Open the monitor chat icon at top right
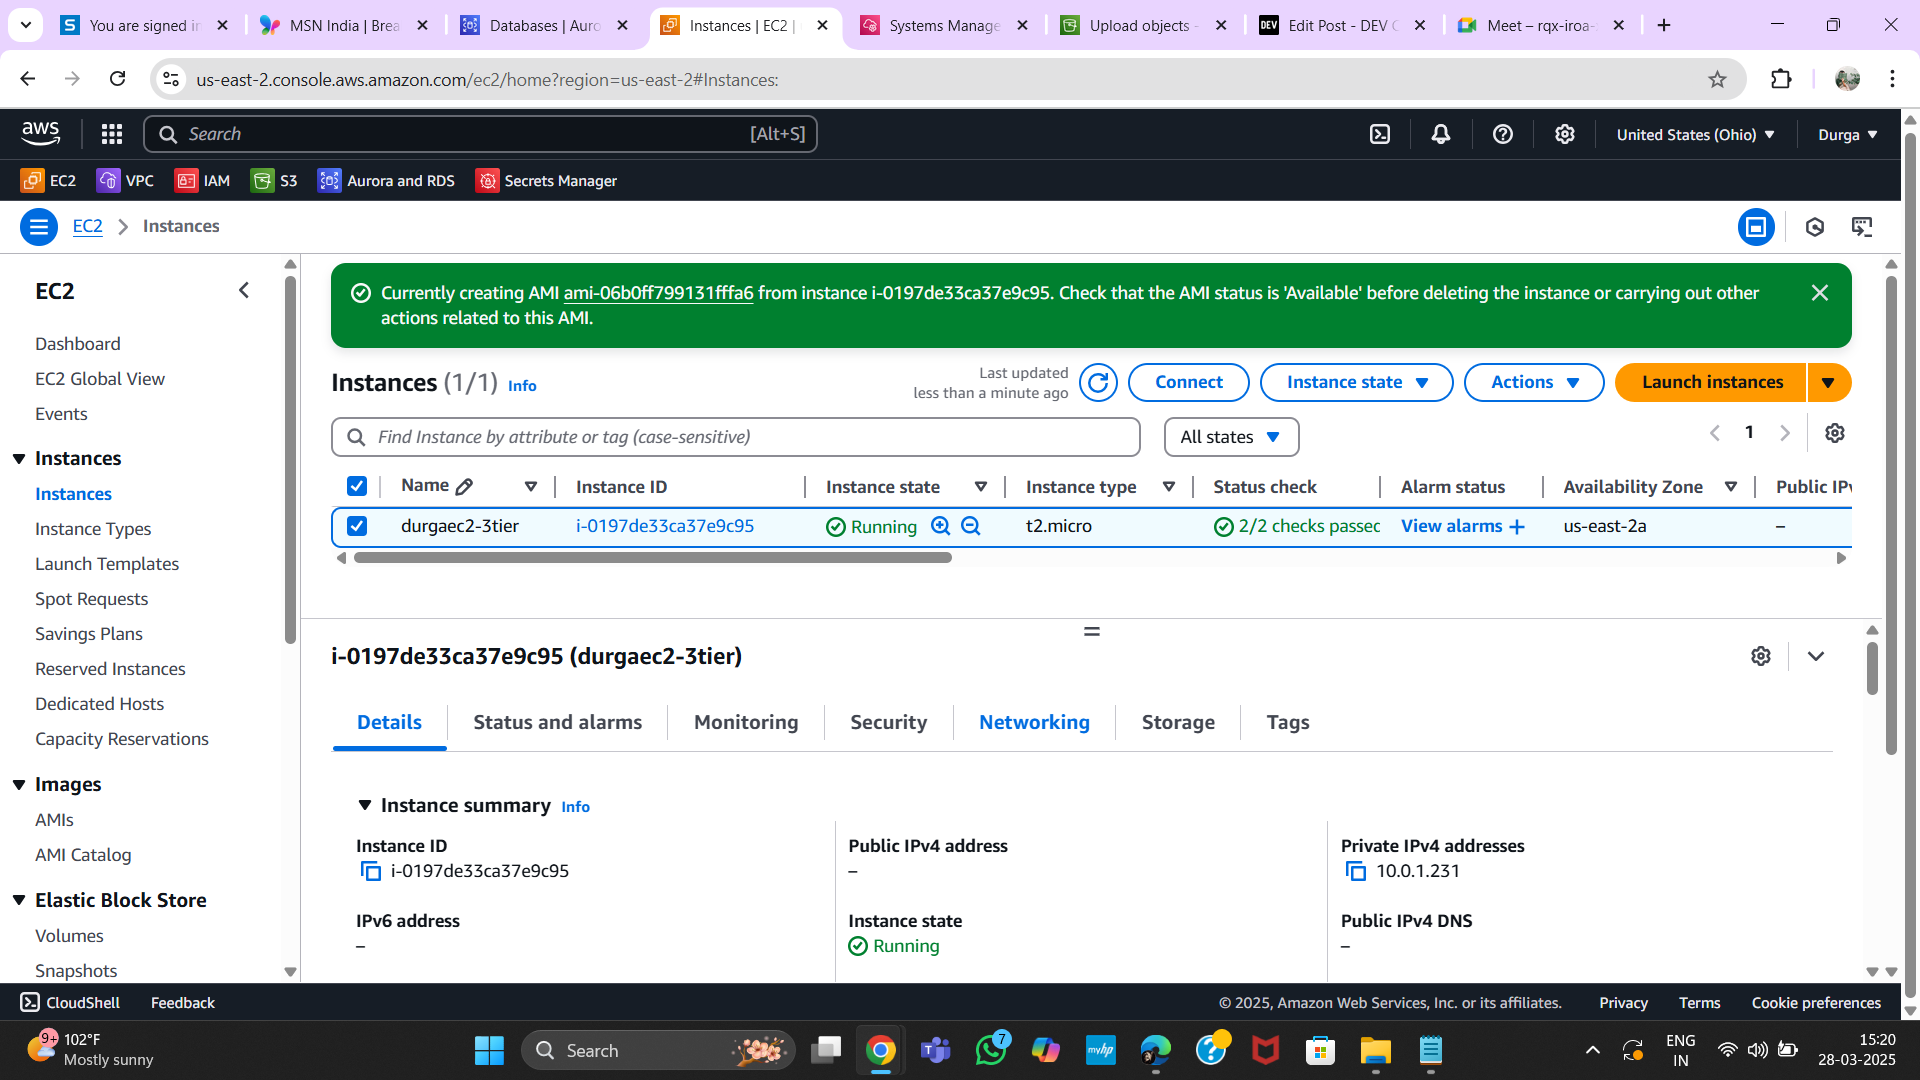Viewport: 1920px width, 1080px height. [1862, 227]
